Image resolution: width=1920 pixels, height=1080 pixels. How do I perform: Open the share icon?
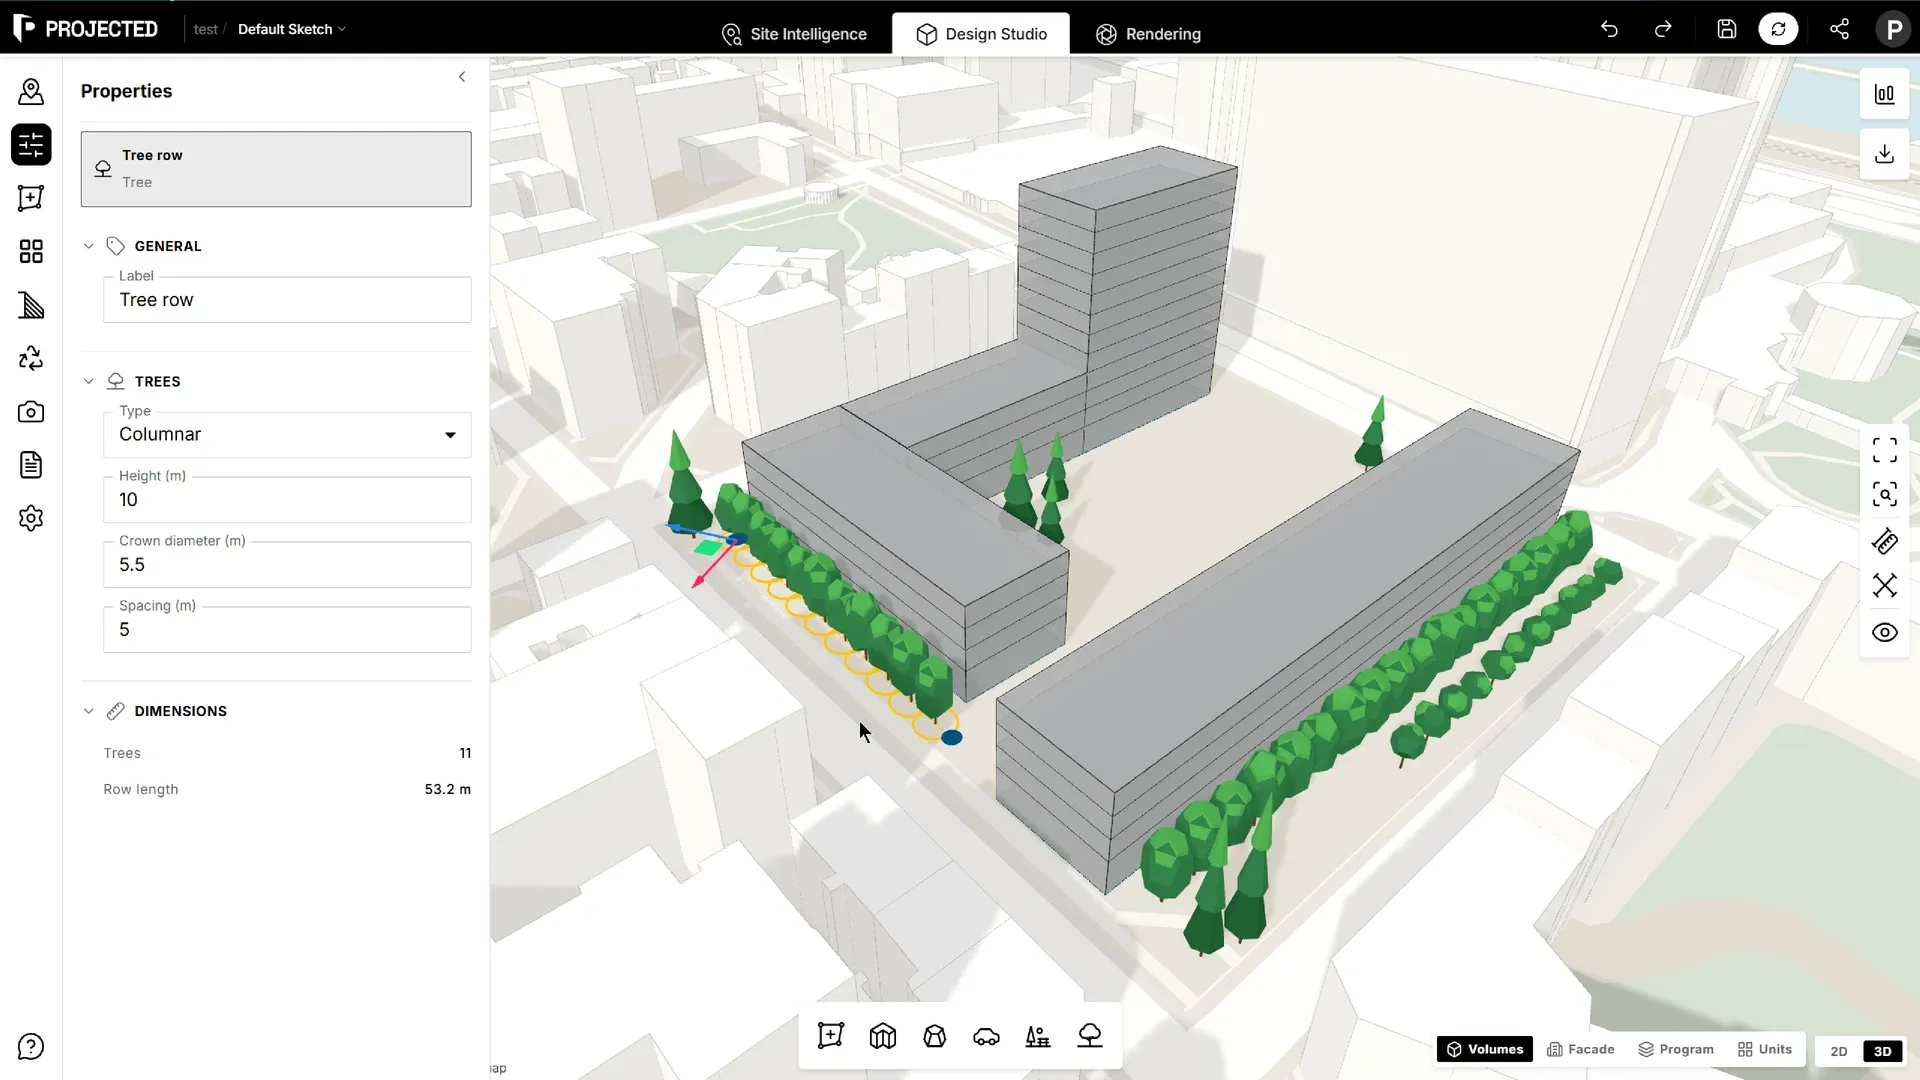click(1839, 29)
